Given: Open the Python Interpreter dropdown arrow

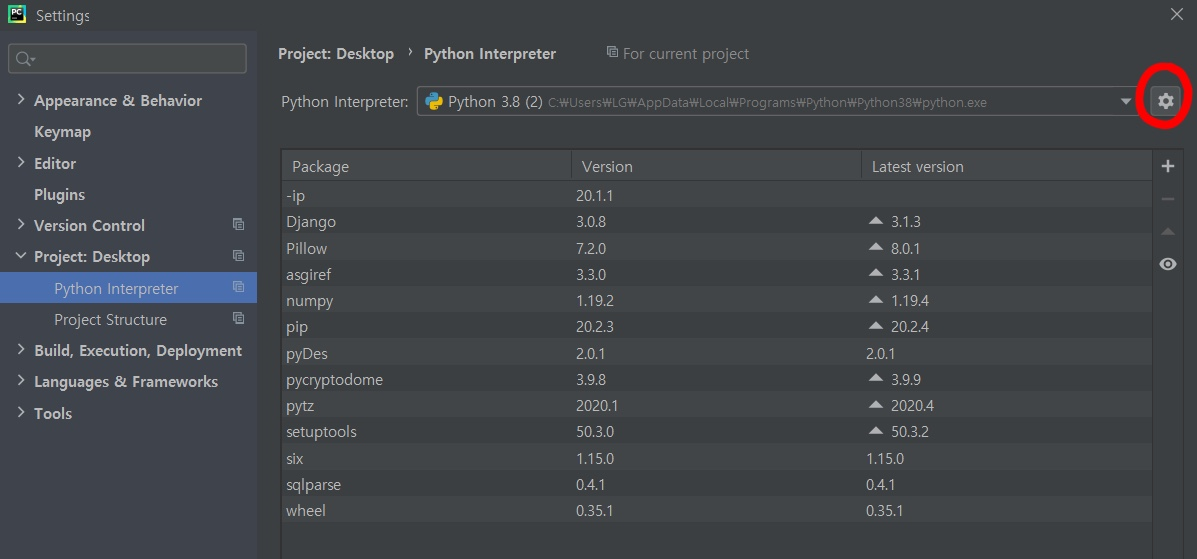Looking at the screenshot, I should [x=1126, y=102].
